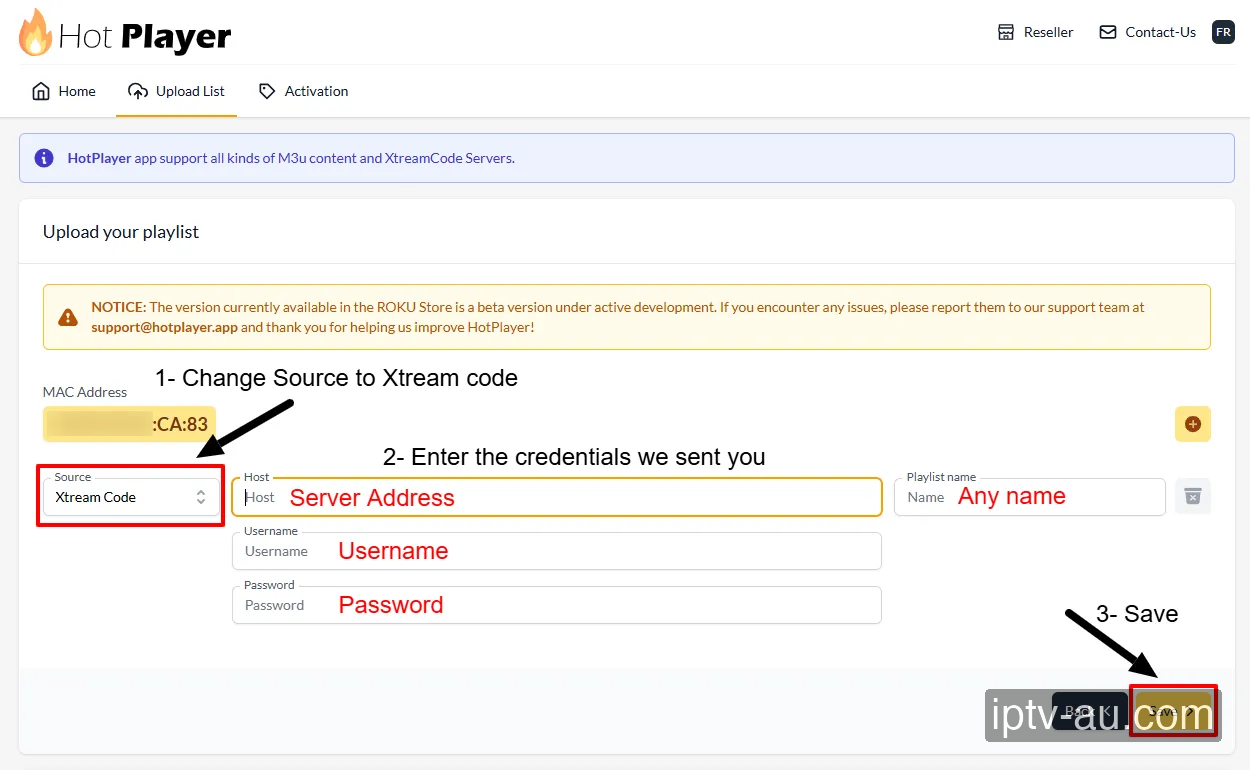Viewport: 1250px width, 770px height.
Task: Click the Home house icon
Action: click(x=41, y=91)
